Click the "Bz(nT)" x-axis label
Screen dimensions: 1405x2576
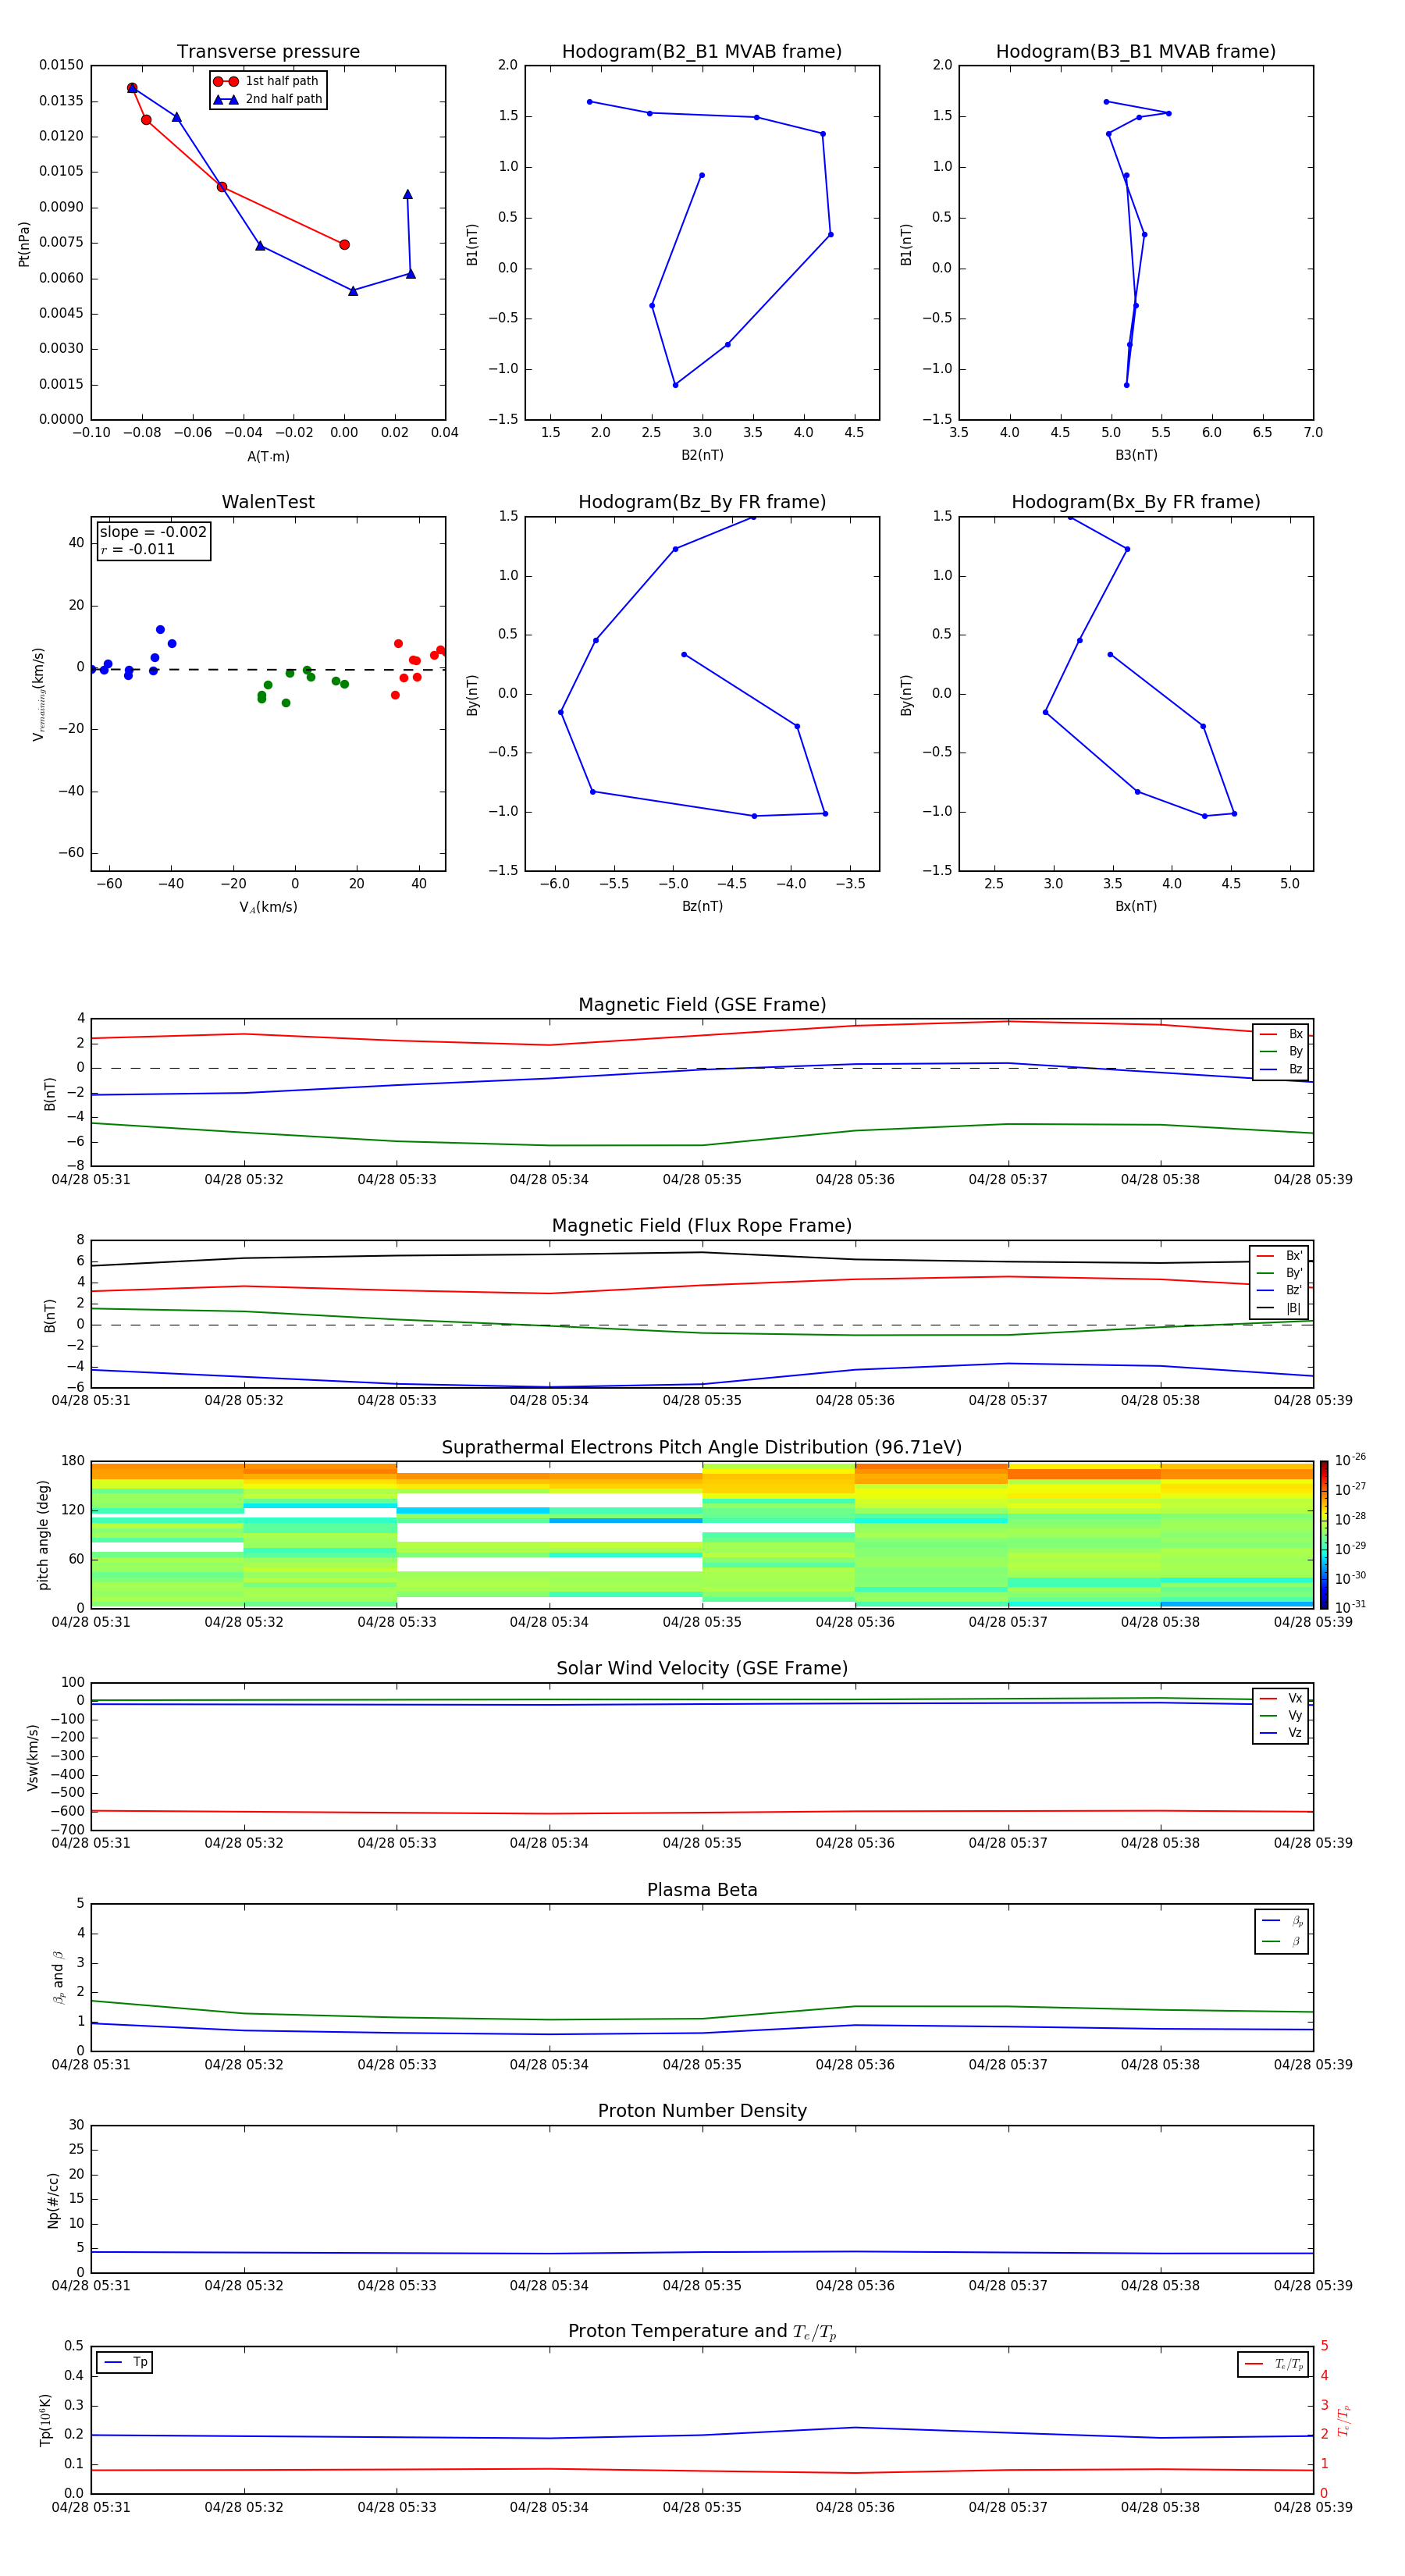(702, 906)
